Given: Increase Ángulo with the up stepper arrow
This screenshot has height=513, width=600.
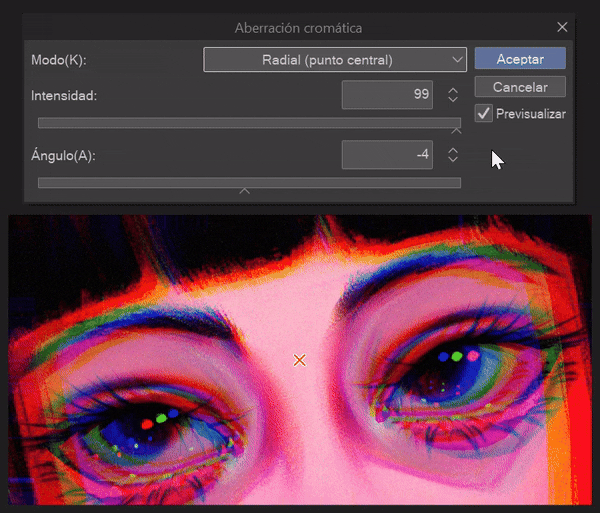Looking at the screenshot, I should (x=453, y=150).
